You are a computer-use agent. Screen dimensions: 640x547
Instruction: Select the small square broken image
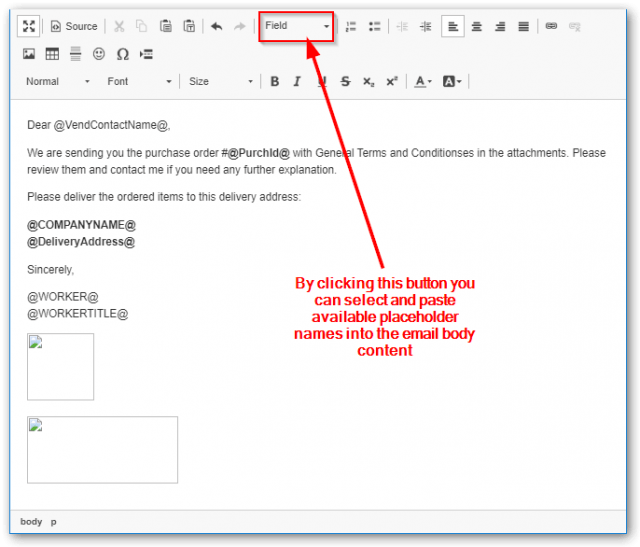[60, 367]
